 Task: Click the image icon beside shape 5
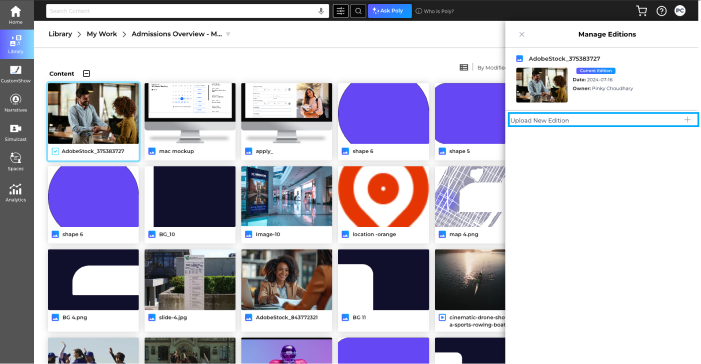pyautogui.click(x=442, y=151)
